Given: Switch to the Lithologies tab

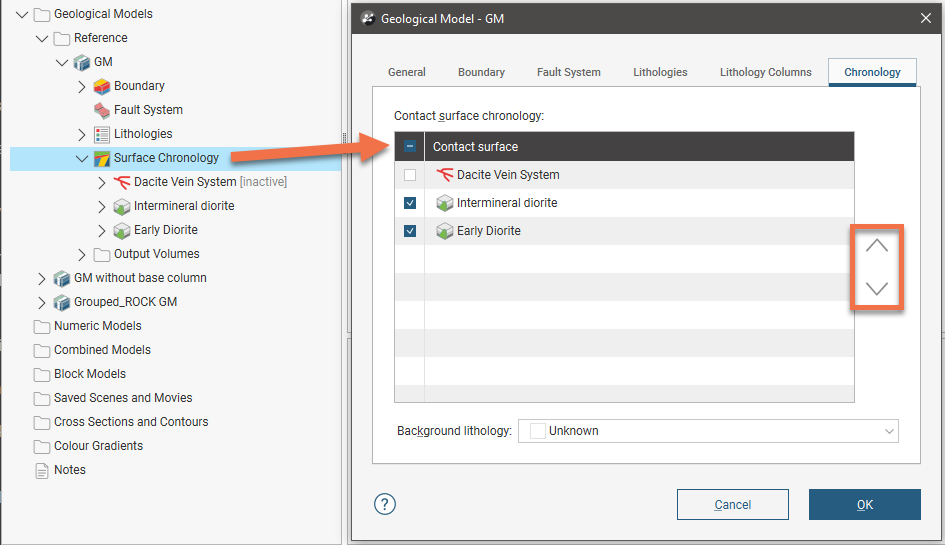Looking at the screenshot, I should coord(660,72).
